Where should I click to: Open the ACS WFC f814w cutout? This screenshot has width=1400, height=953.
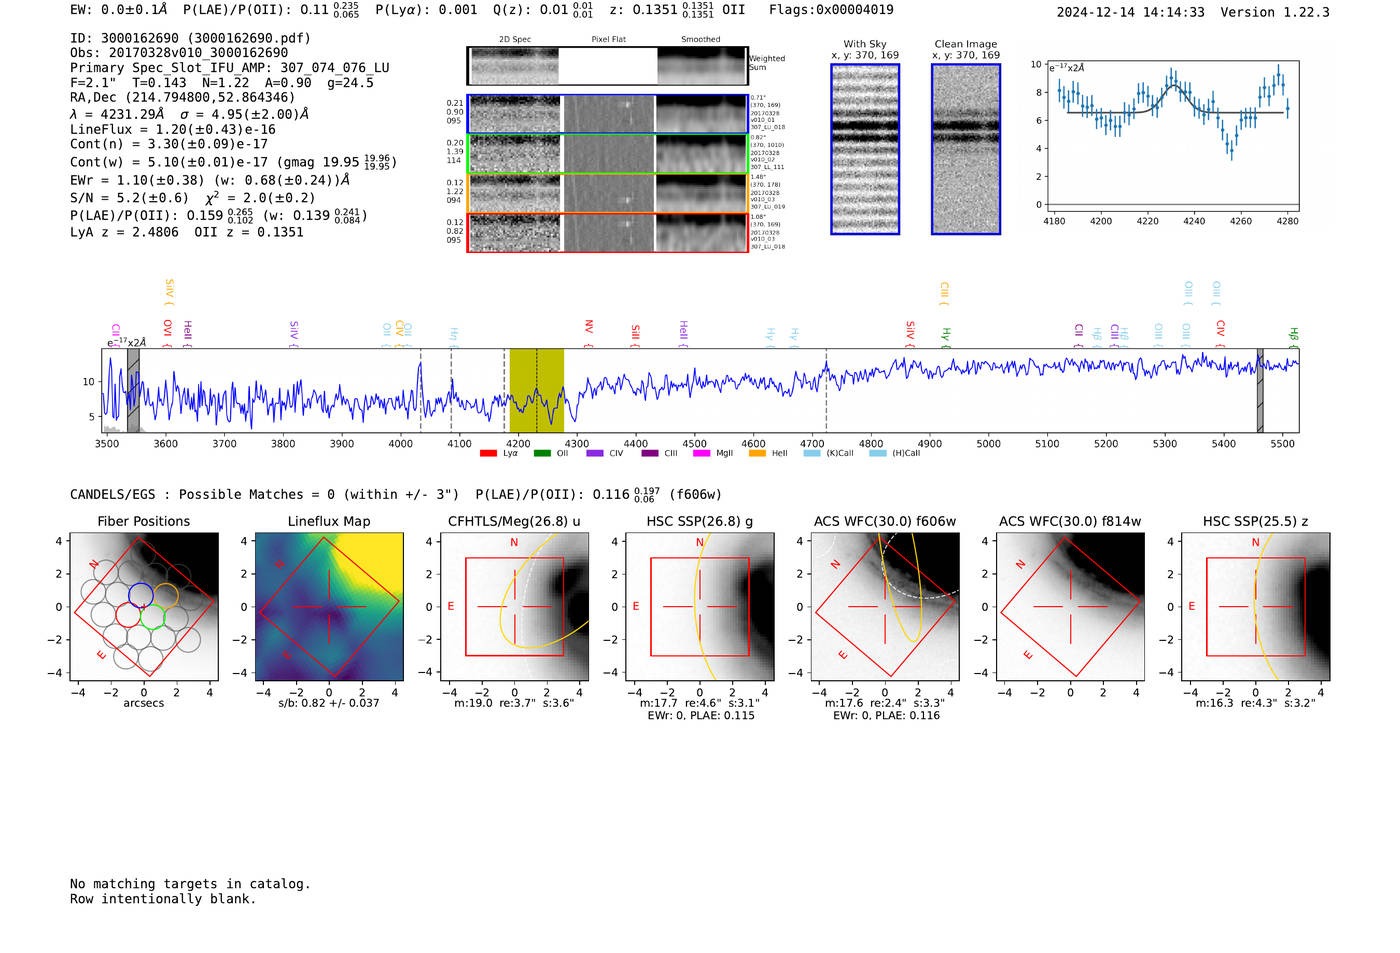click(x=1070, y=607)
